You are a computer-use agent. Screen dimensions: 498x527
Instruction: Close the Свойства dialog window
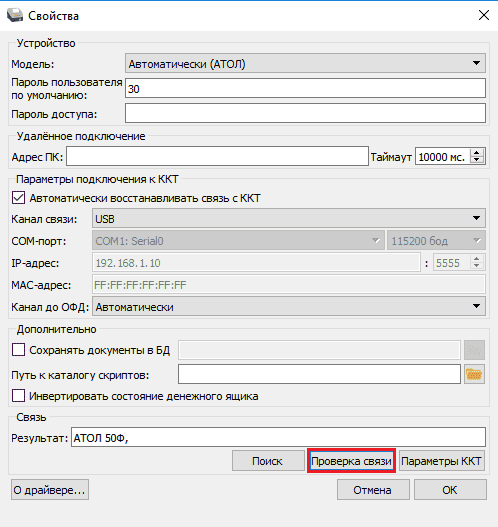point(484,15)
